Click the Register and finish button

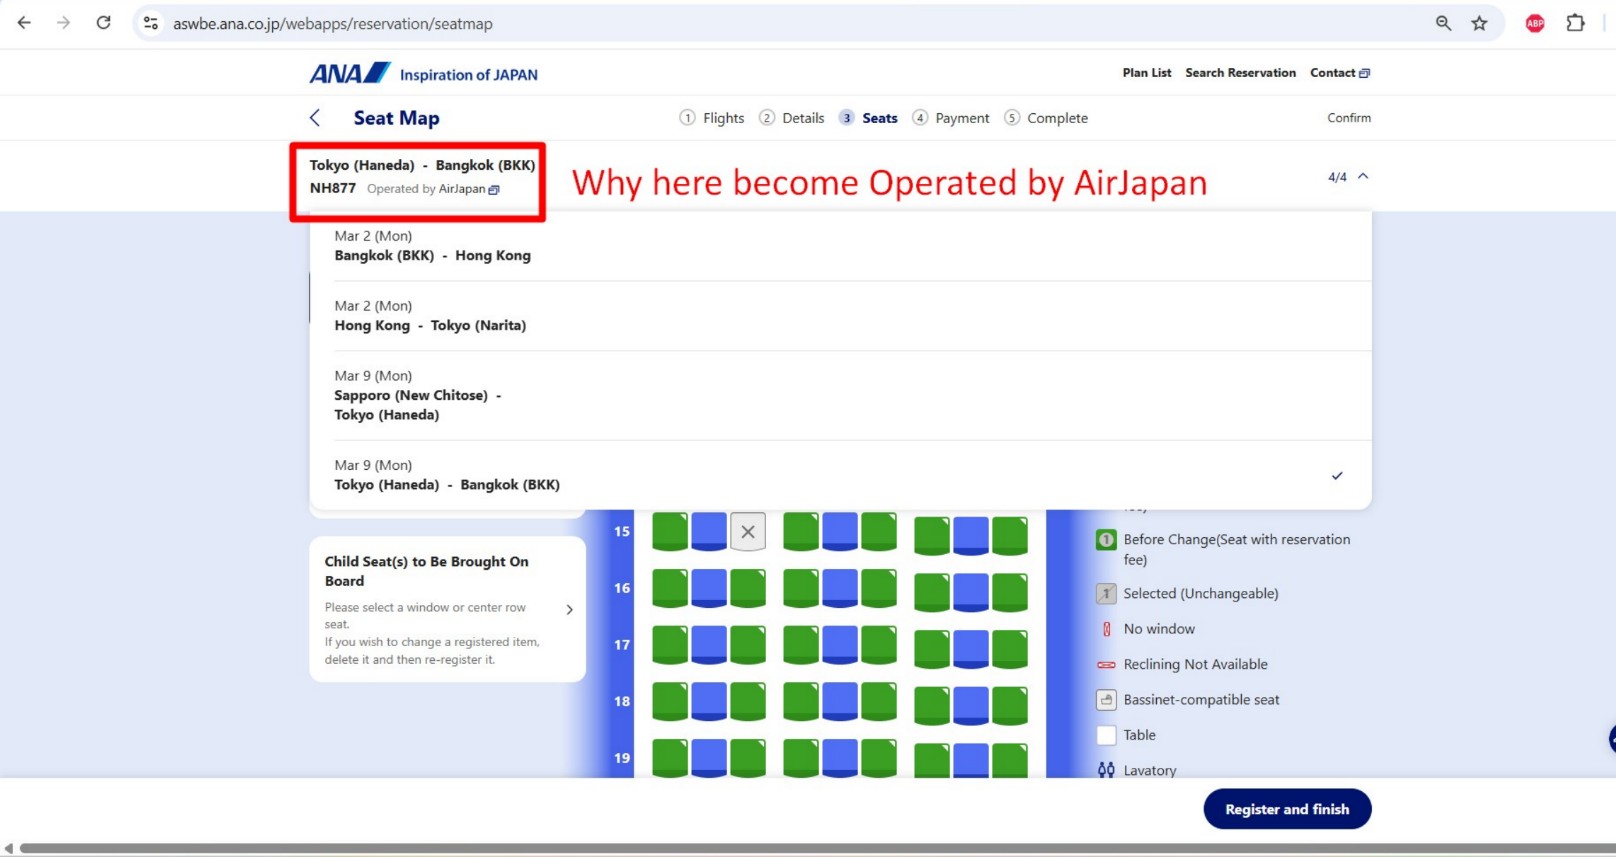pos(1287,809)
